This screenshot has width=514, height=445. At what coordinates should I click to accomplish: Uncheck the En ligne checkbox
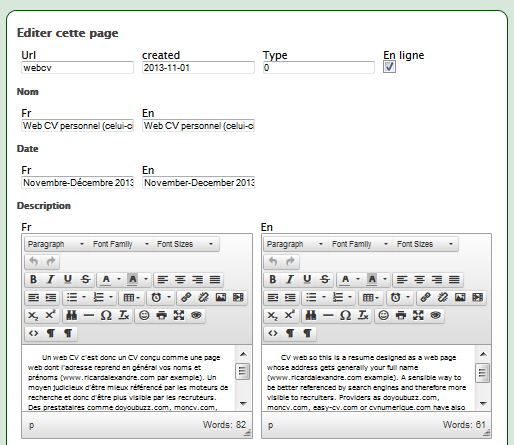(x=389, y=67)
